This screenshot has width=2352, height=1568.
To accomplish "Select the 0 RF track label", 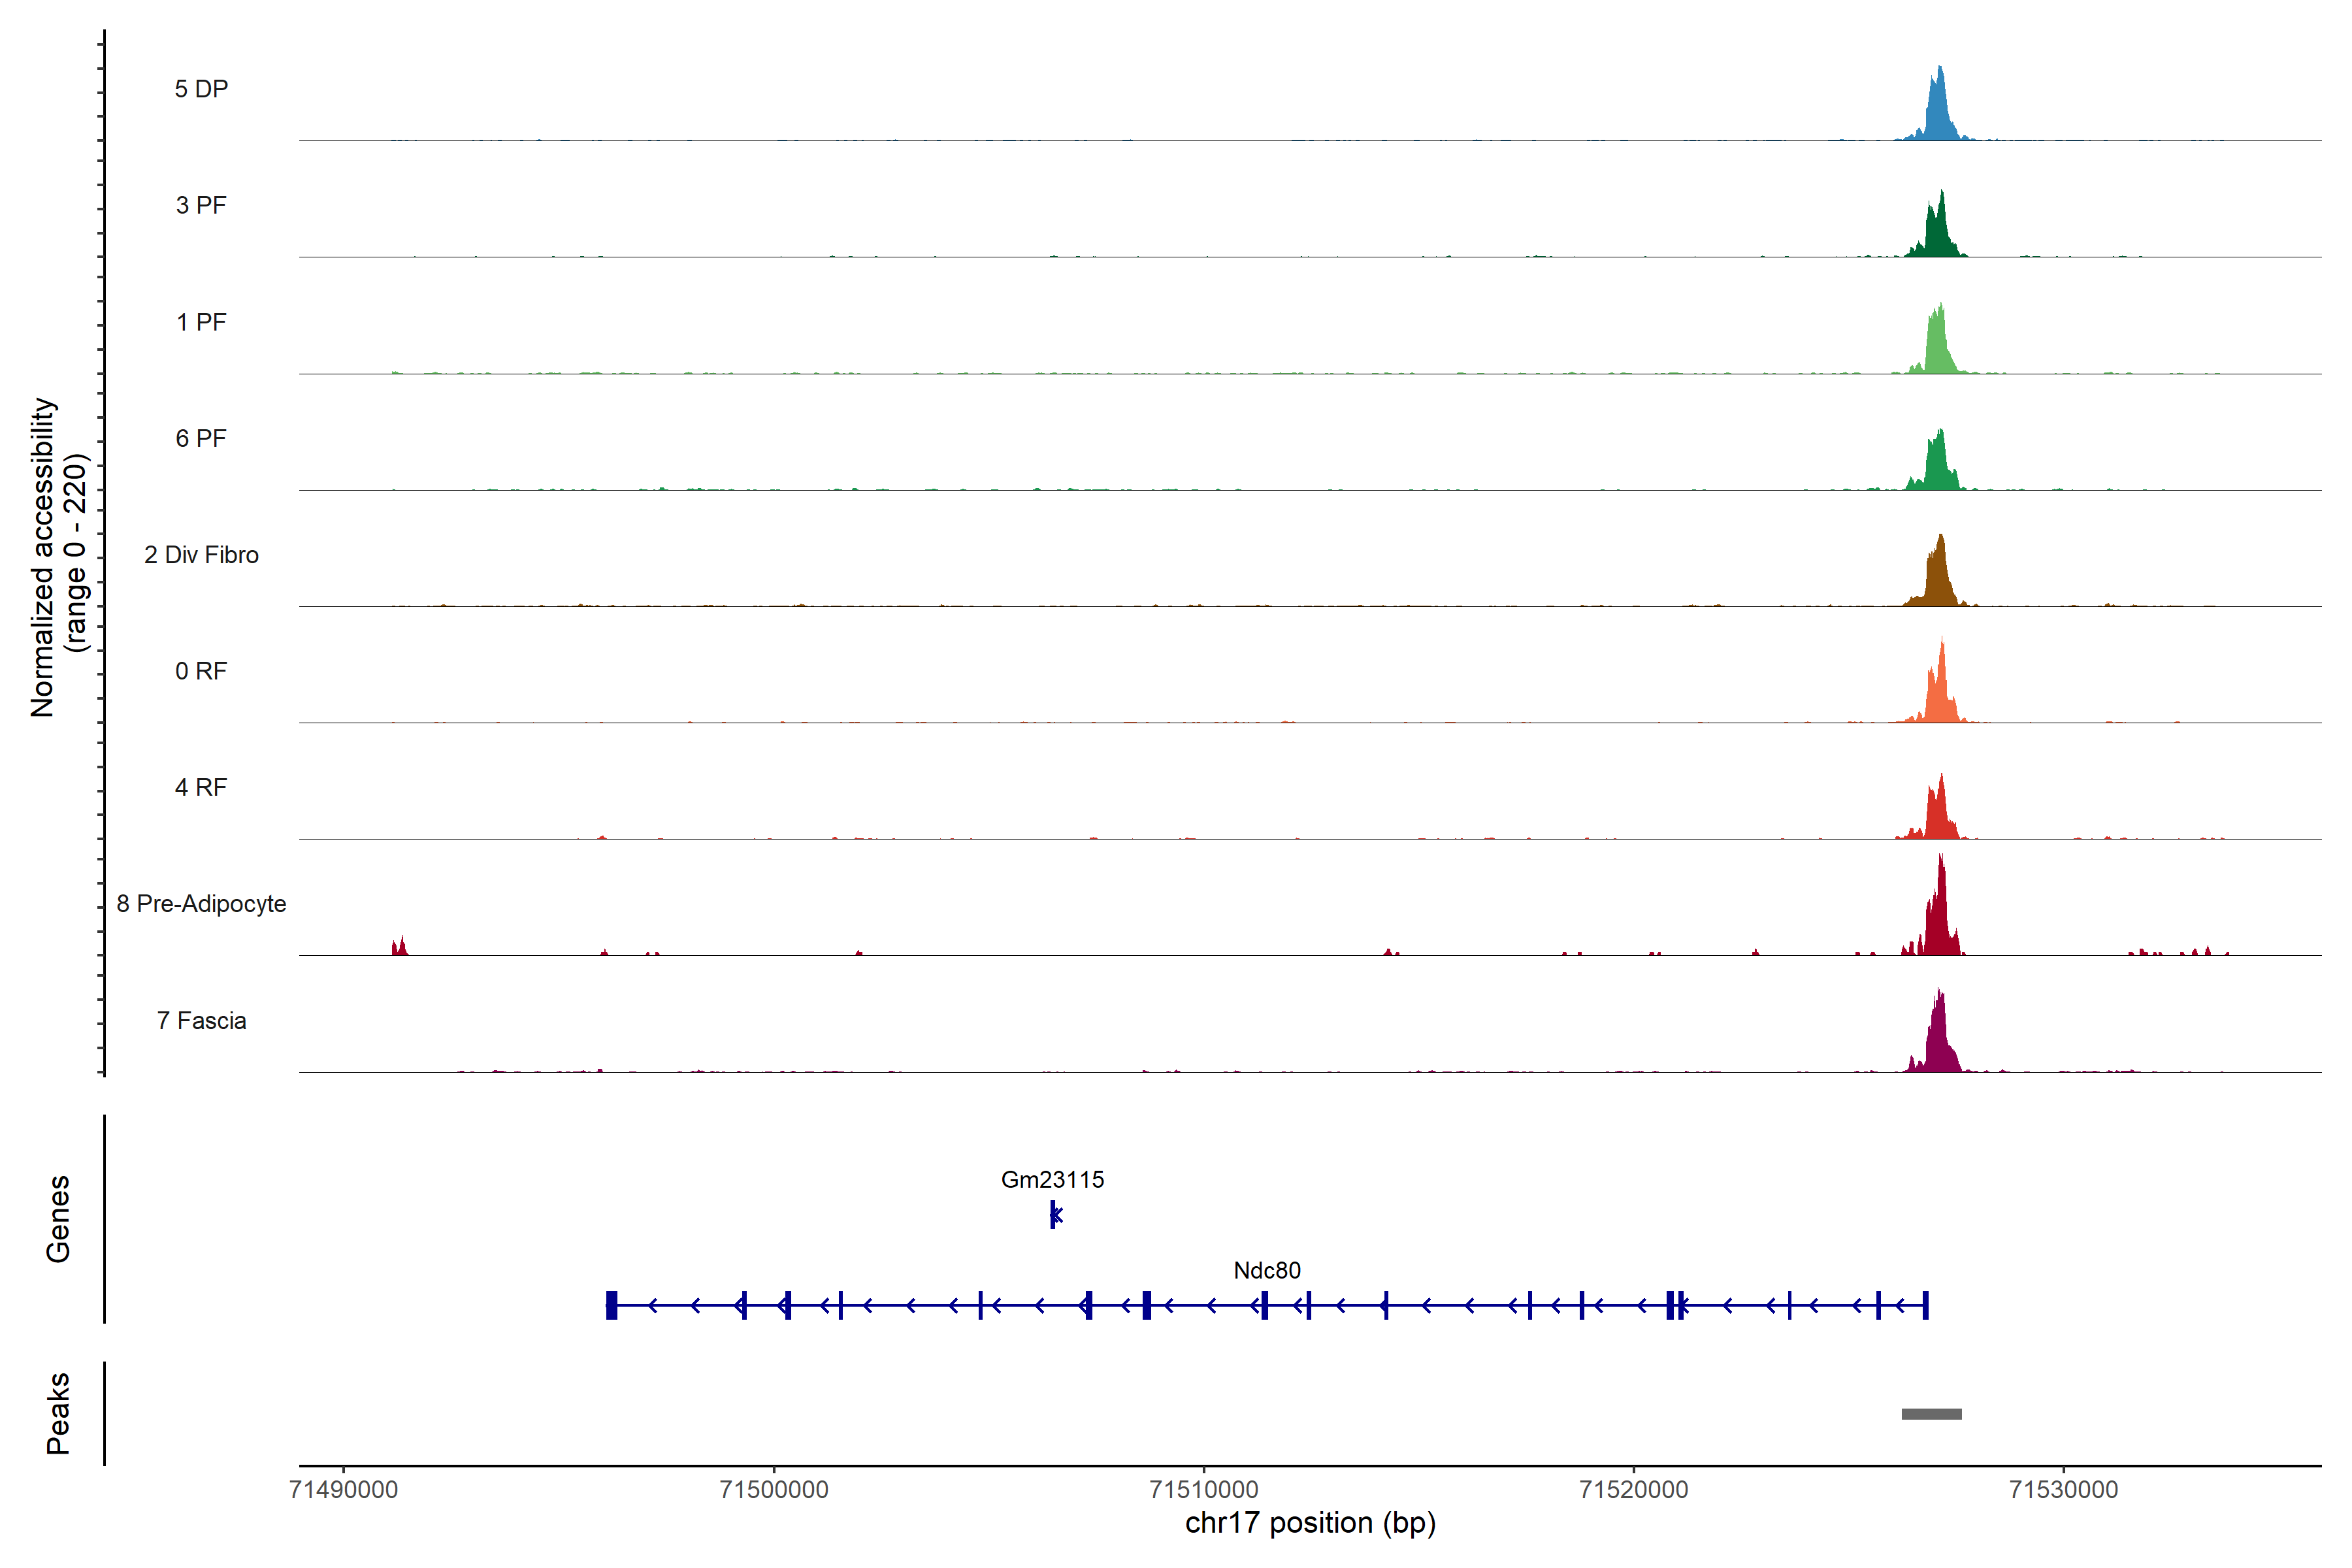I will [x=201, y=671].
